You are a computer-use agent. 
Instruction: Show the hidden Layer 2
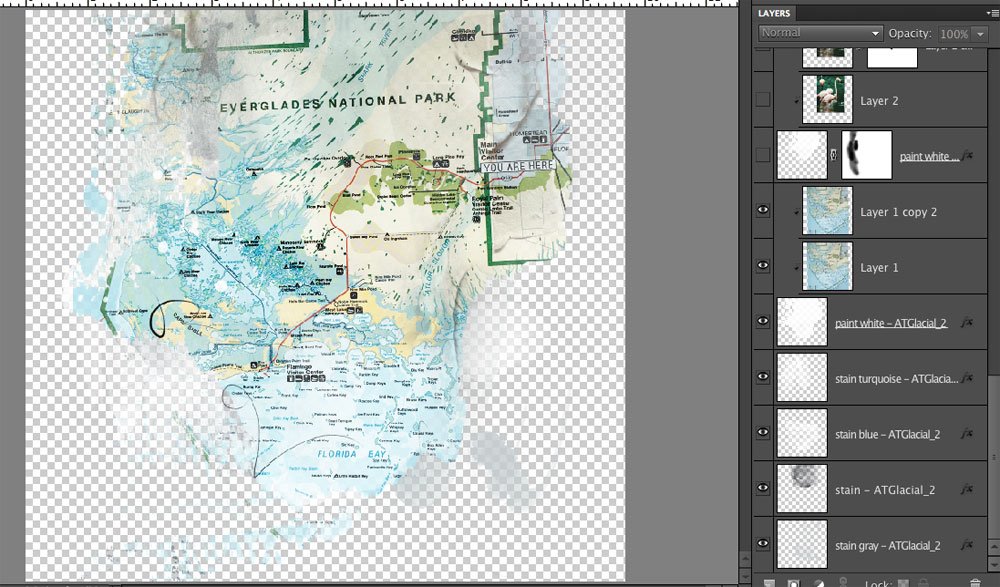[763, 100]
